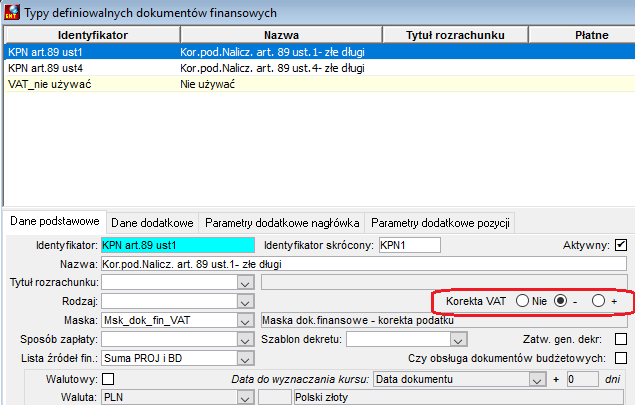Expand the Tytuł rozrachunku dropdown

[x=245, y=283]
